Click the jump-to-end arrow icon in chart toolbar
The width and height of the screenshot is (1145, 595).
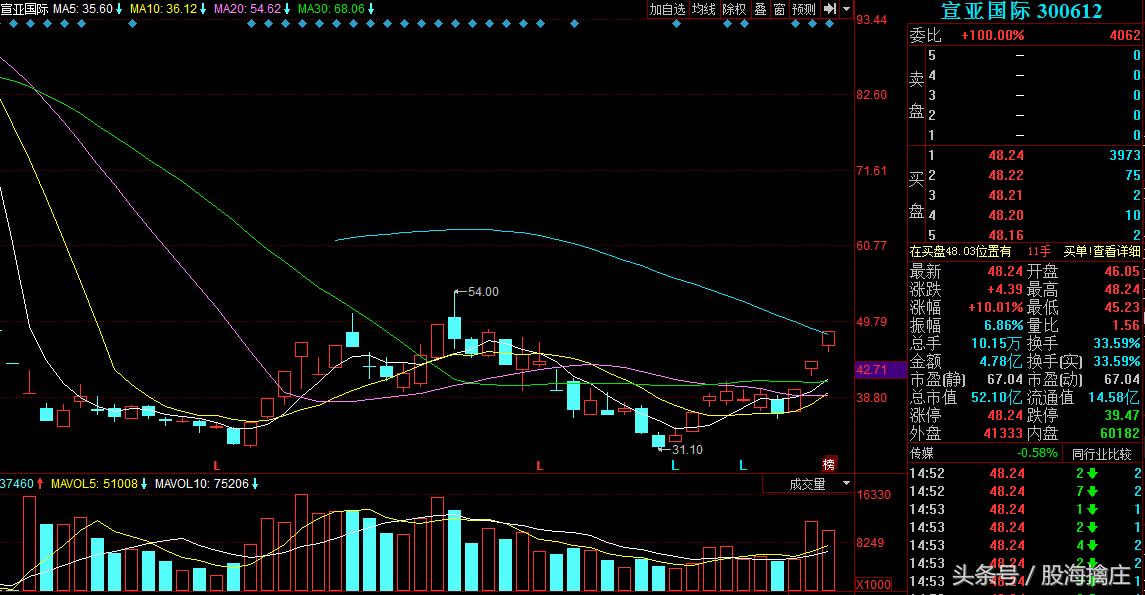point(830,9)
